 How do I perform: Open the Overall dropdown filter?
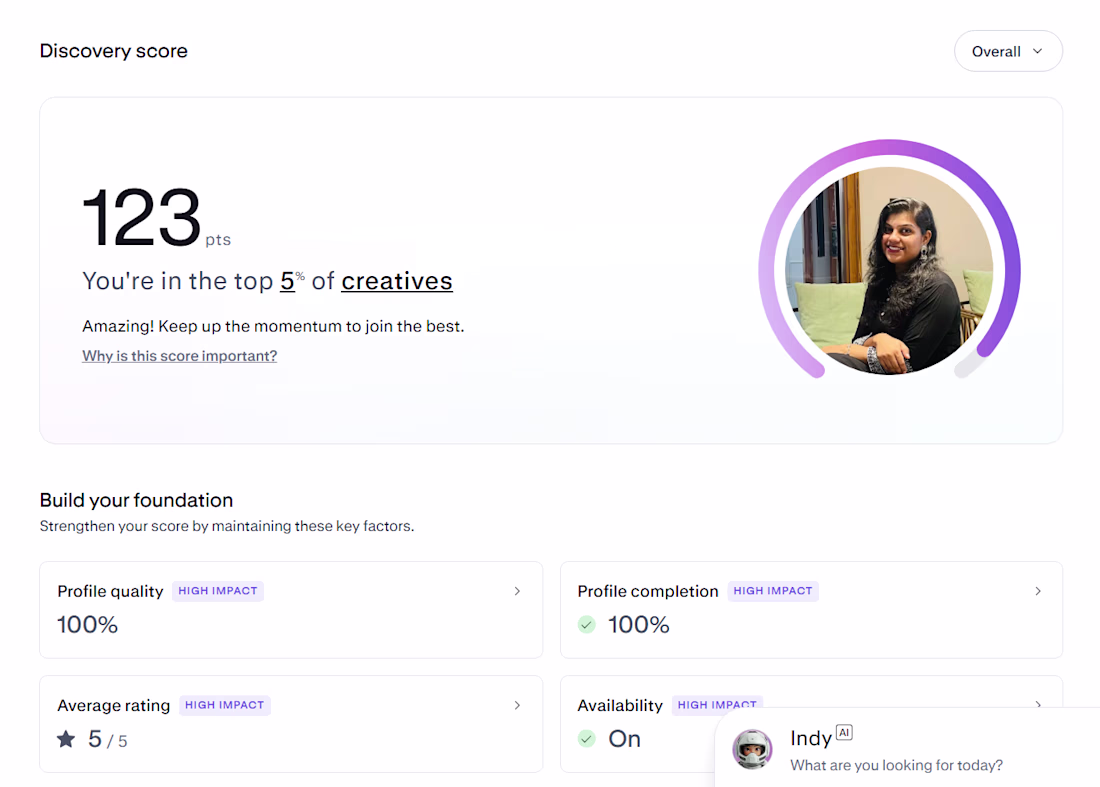pyautogui.click(x=1008, y=51)
